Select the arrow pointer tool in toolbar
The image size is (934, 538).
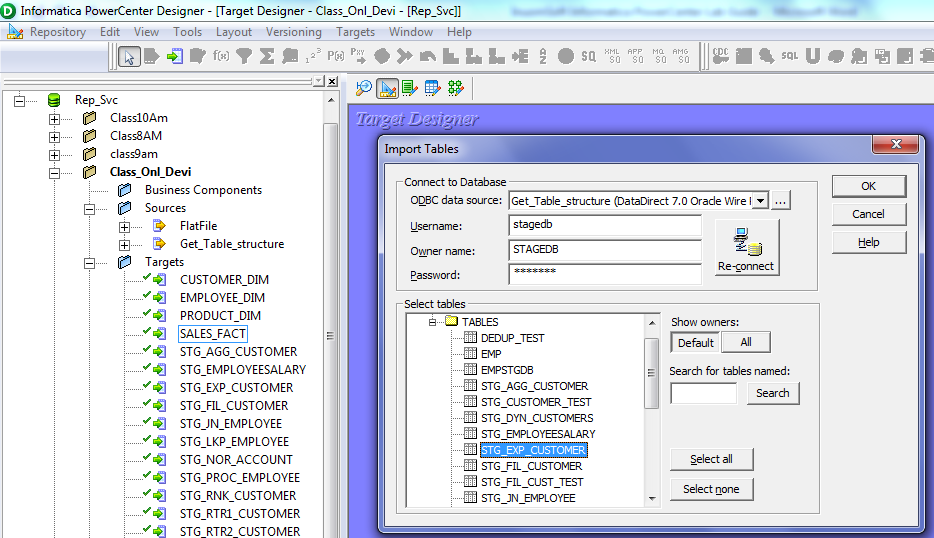pos(129,57)
